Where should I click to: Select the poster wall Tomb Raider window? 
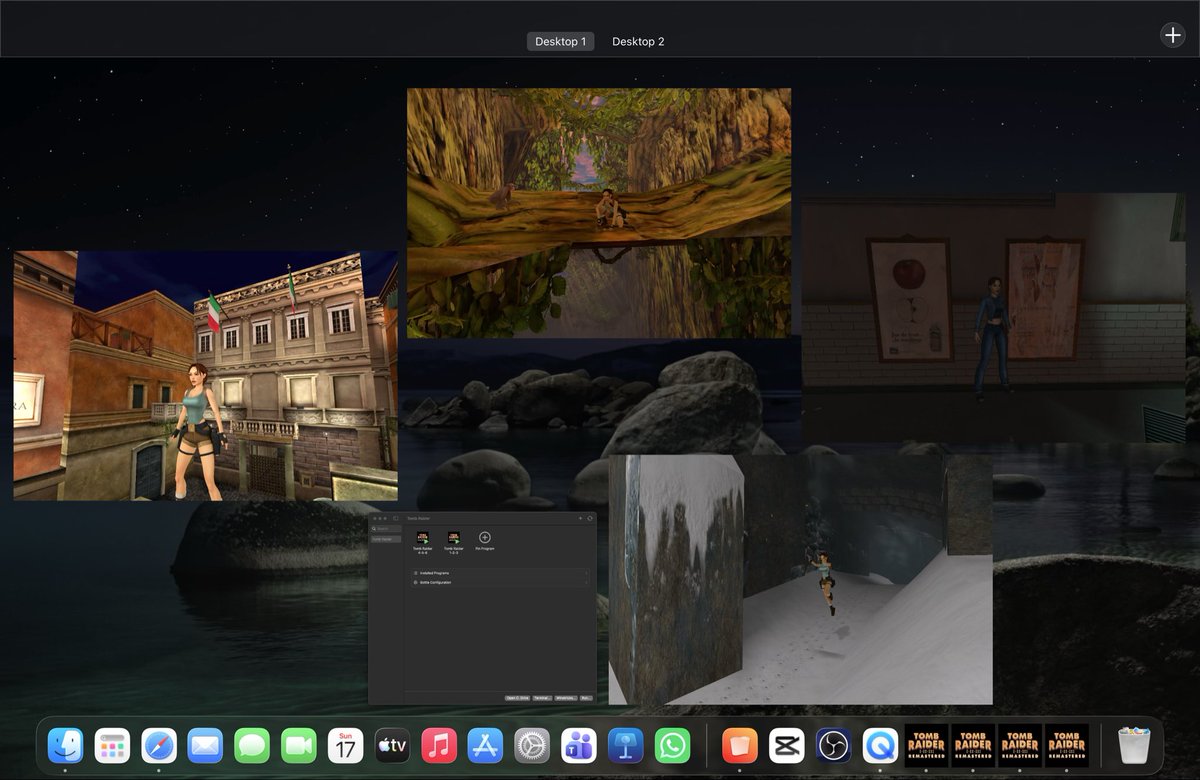point(993,318)
